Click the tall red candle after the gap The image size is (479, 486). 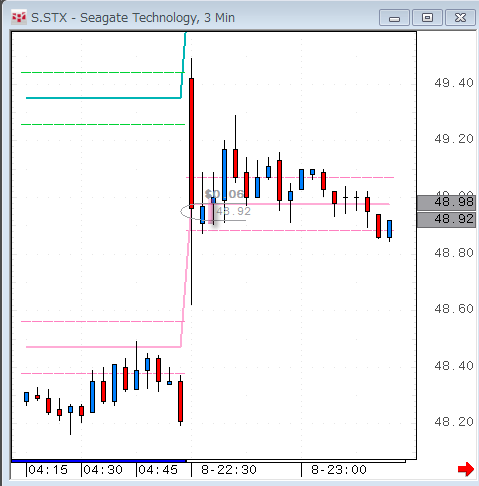(191, 143)
